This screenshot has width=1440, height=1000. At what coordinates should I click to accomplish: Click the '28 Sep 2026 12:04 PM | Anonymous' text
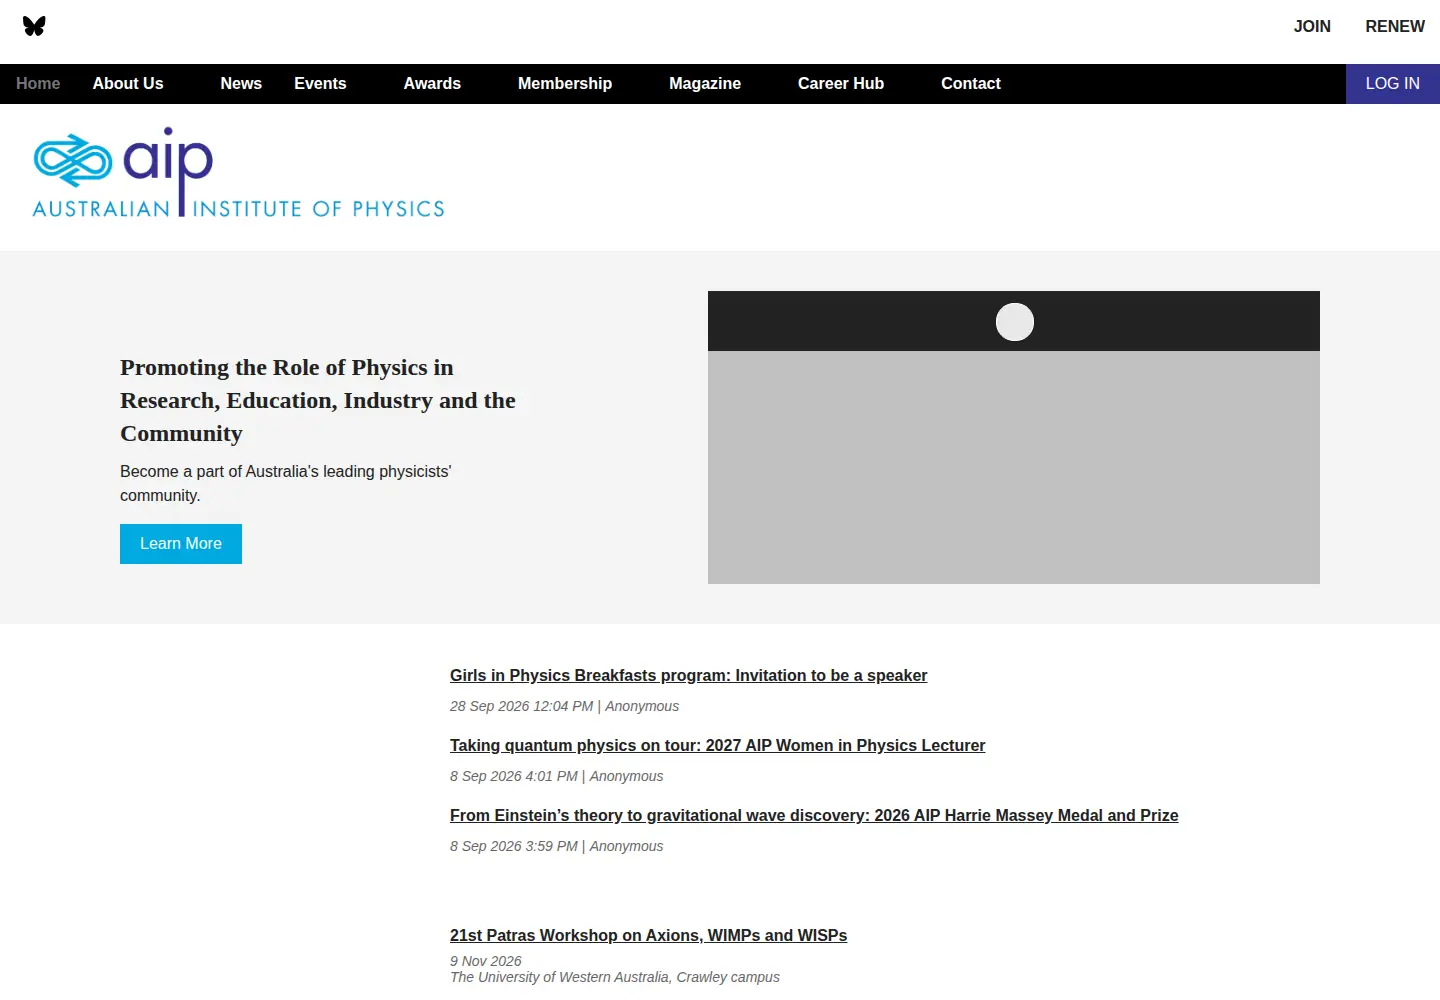(x=564, y=706)
